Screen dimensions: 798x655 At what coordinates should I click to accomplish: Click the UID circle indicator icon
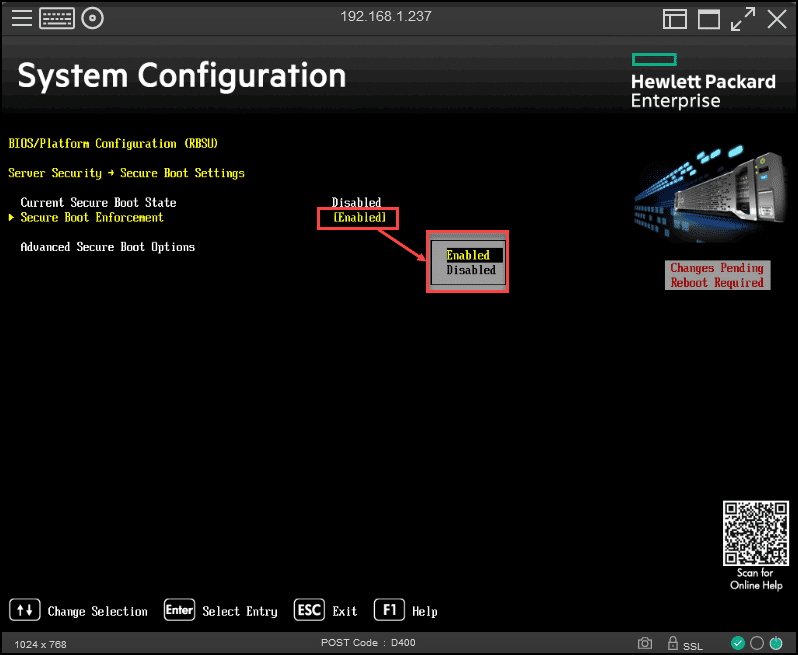click(757, 643)
